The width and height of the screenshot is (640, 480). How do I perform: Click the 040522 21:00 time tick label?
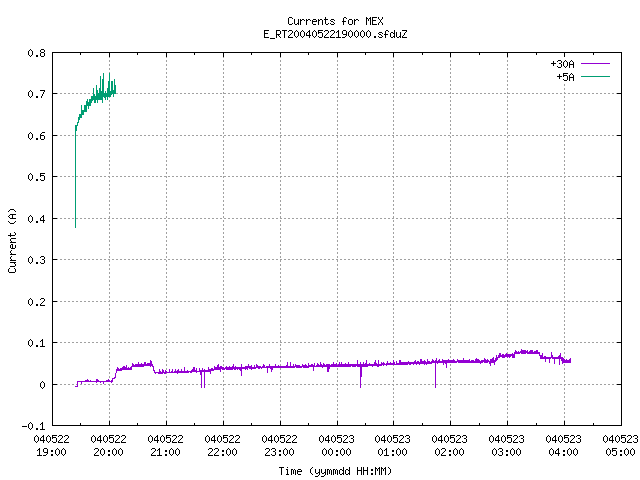click(166, 445)
